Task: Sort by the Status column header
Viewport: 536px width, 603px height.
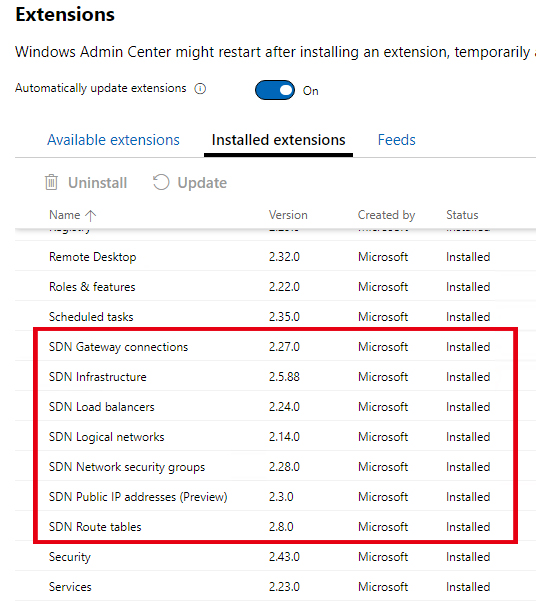Action: click(x=462, y=215)
